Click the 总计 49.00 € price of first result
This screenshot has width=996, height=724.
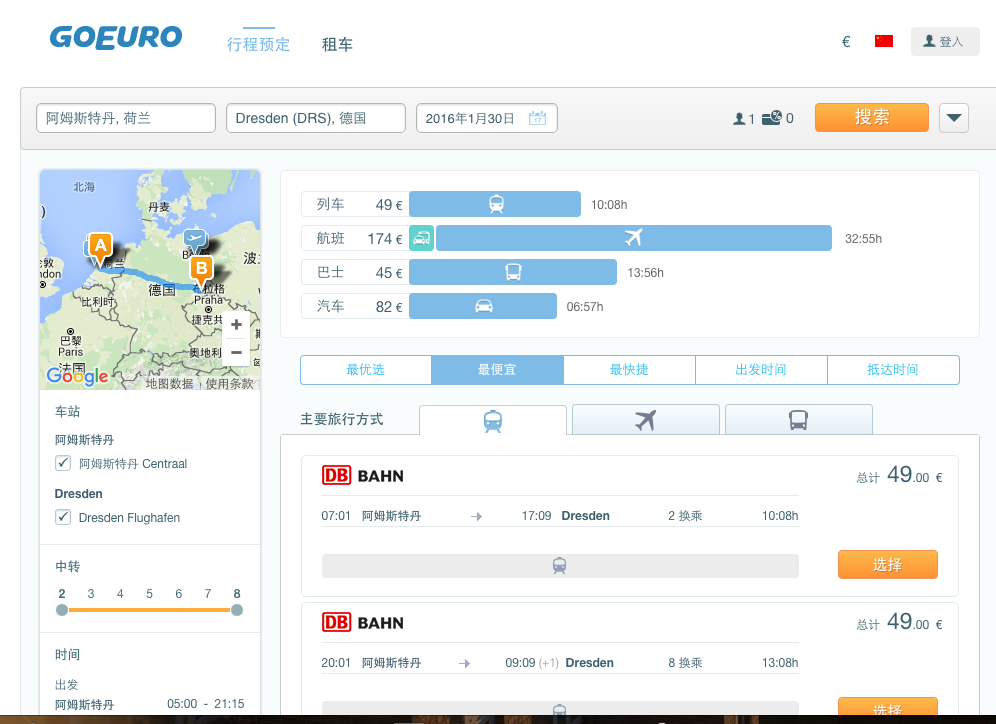click(899, 475)
